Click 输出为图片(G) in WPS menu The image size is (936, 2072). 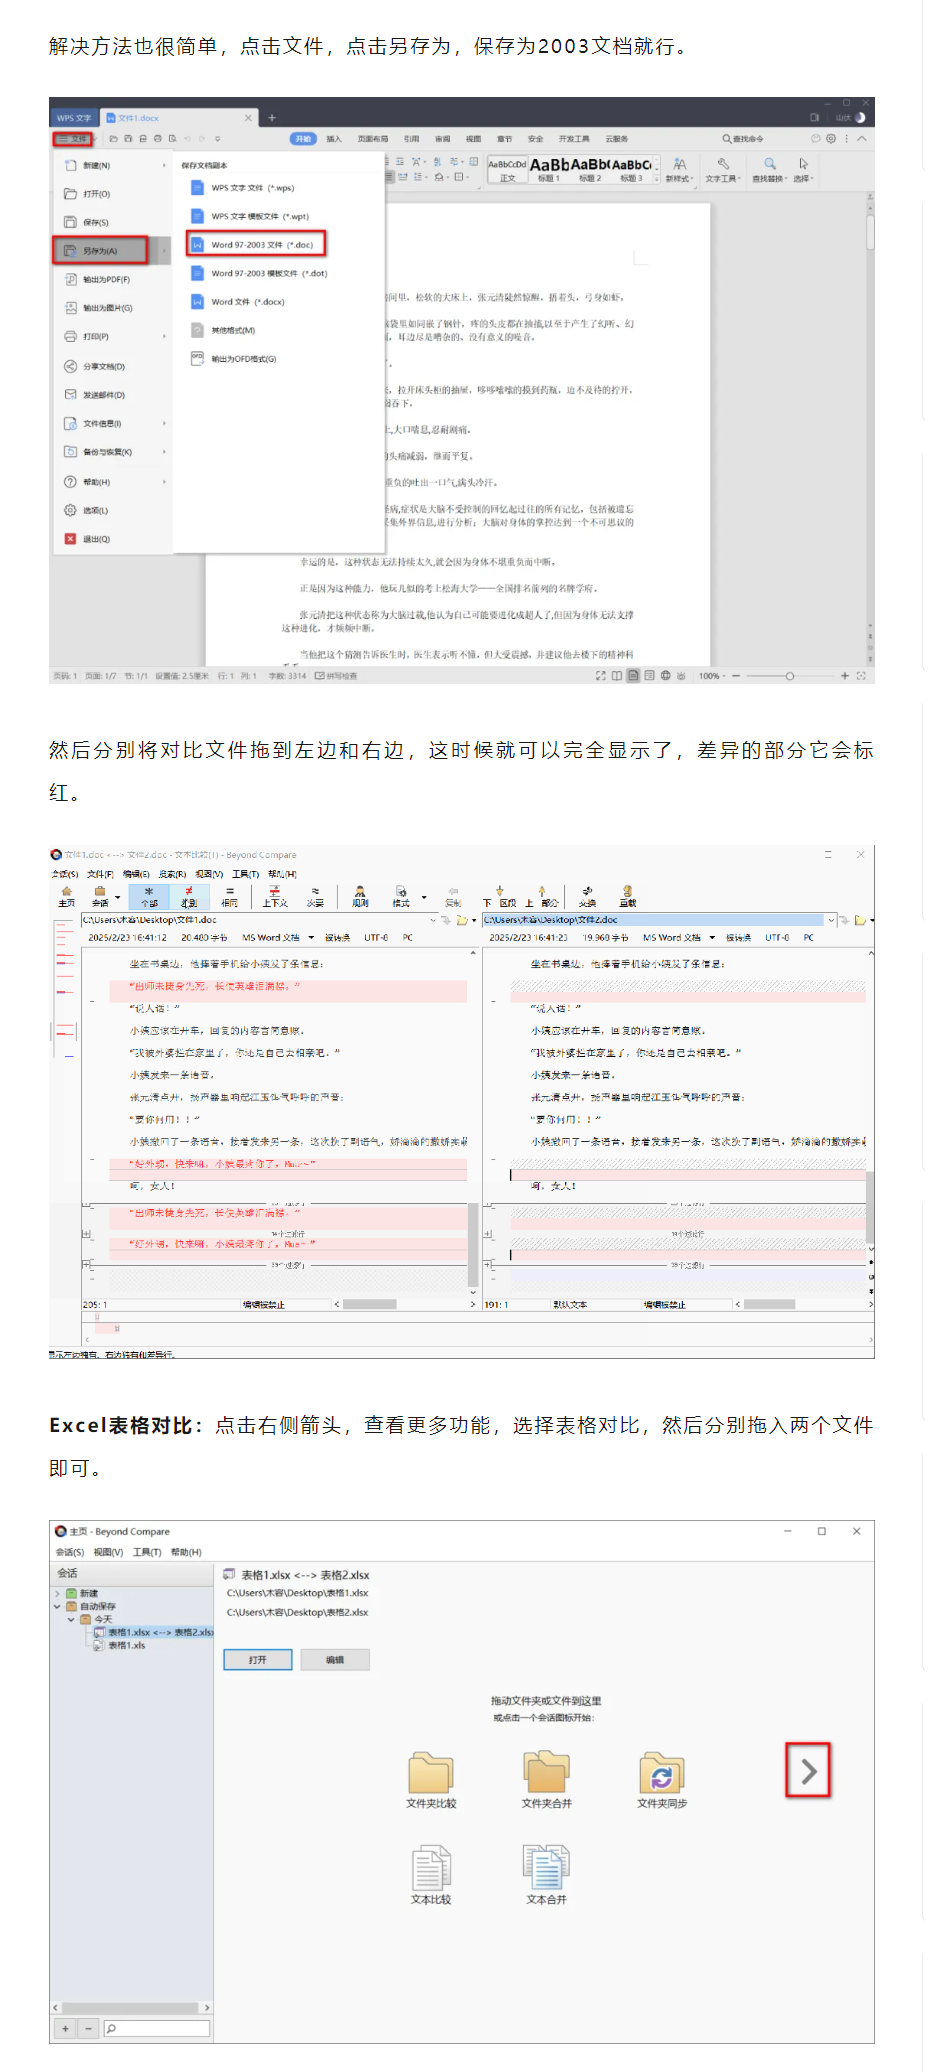click(99, 308)
